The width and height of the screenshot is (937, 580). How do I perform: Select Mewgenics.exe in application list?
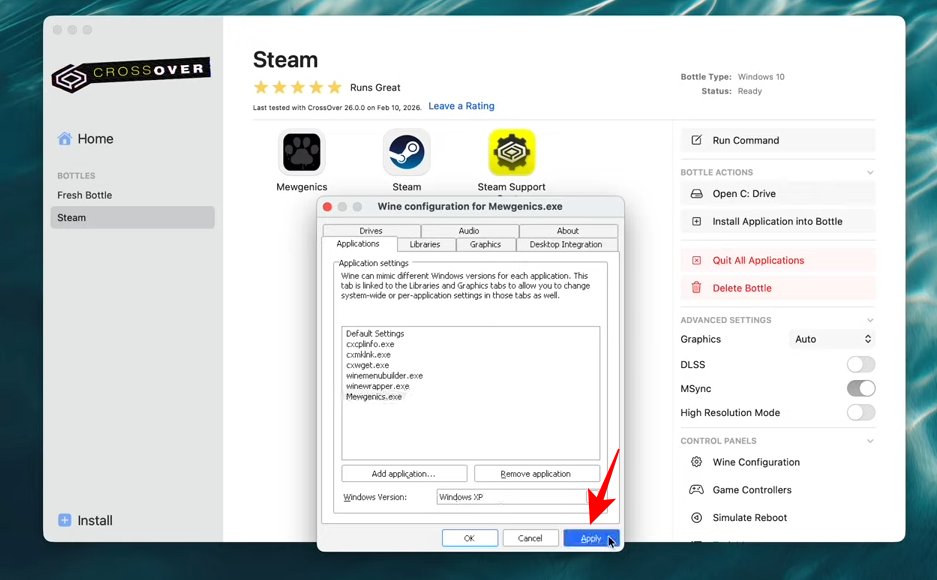tap(374, 397)
